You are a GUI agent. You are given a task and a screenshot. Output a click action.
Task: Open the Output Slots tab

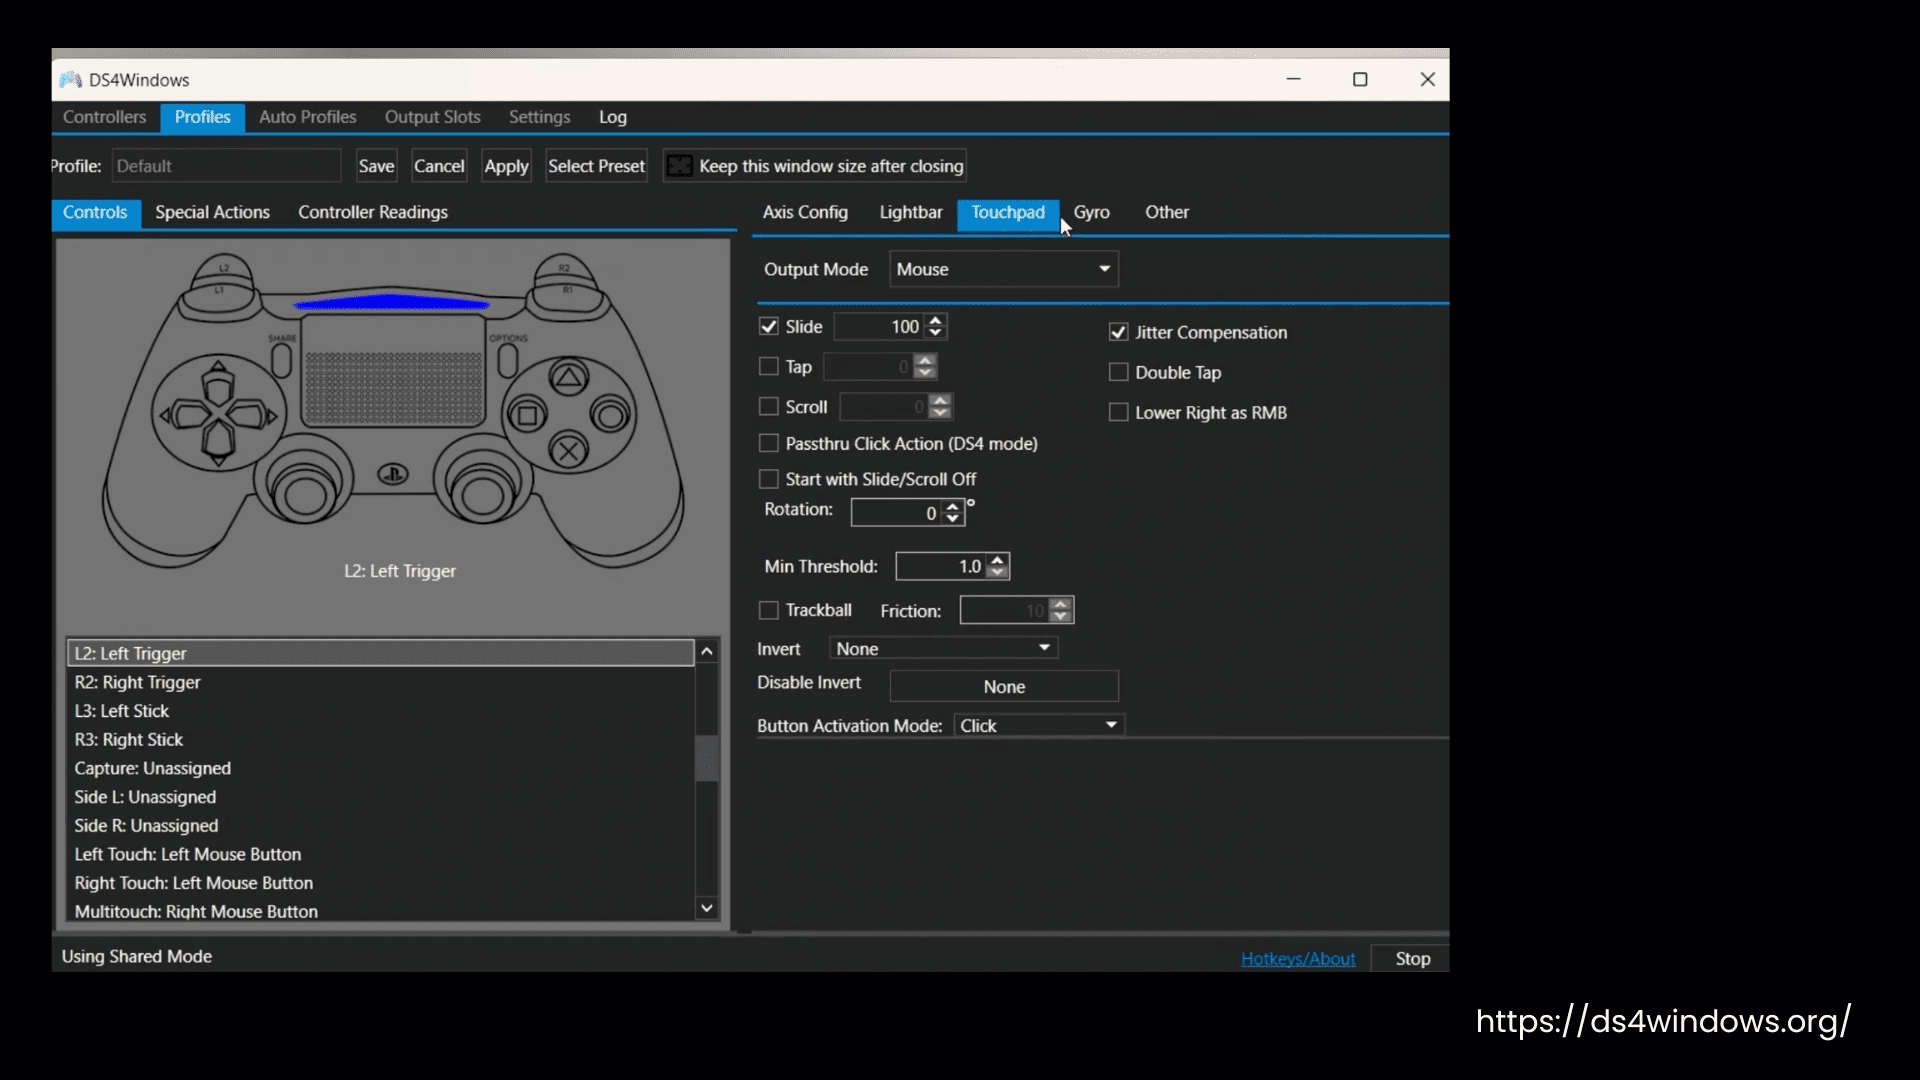coord(432,117)
